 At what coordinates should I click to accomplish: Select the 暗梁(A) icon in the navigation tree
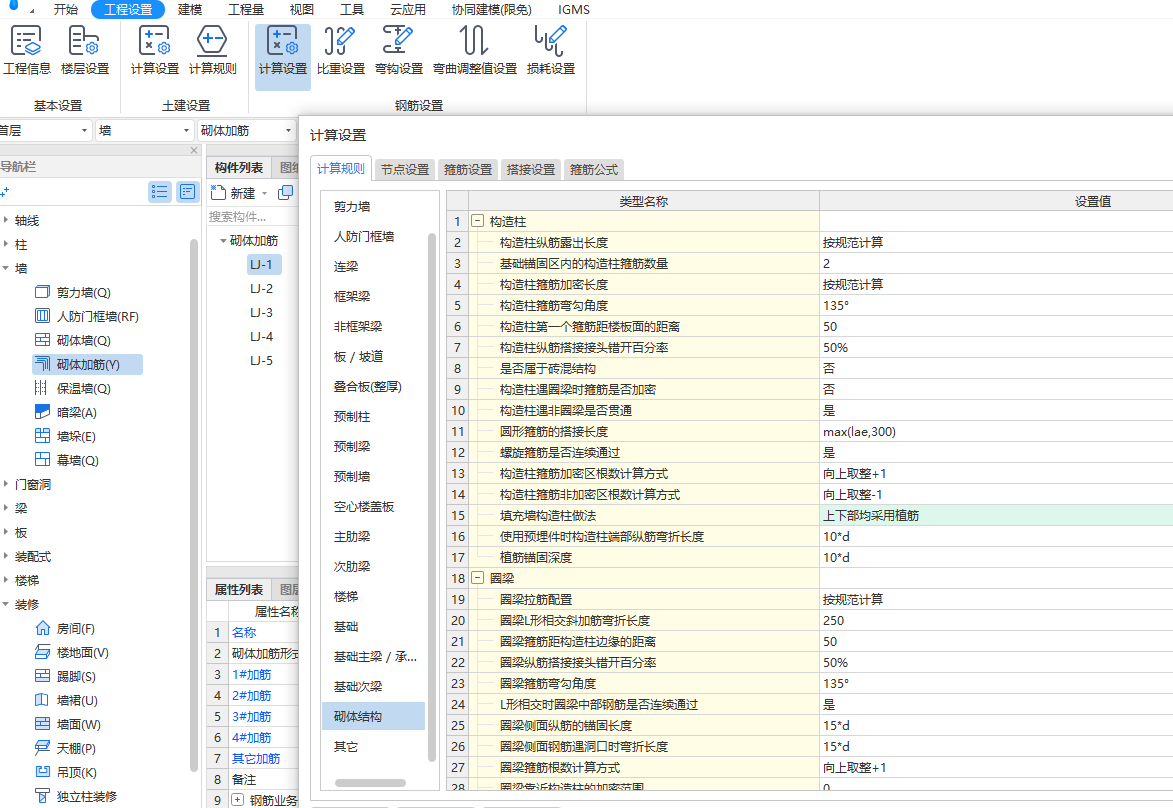(x=43, y=411)
